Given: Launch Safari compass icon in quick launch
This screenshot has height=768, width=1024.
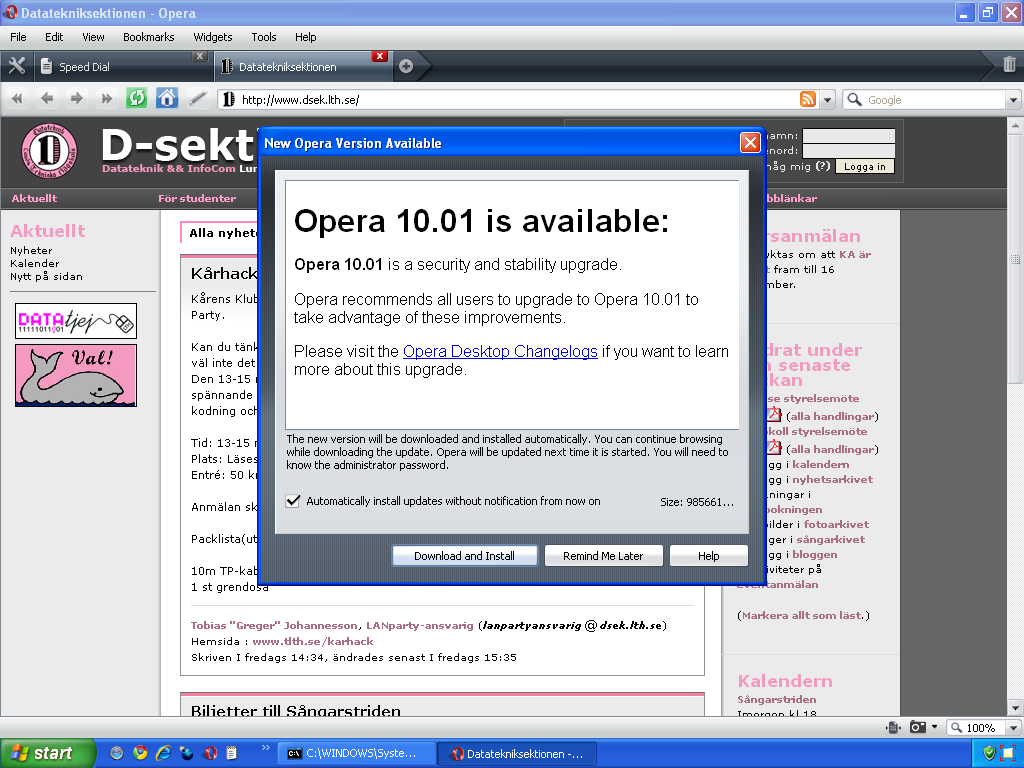Looking at the screenshot, I should click(116, 753).
